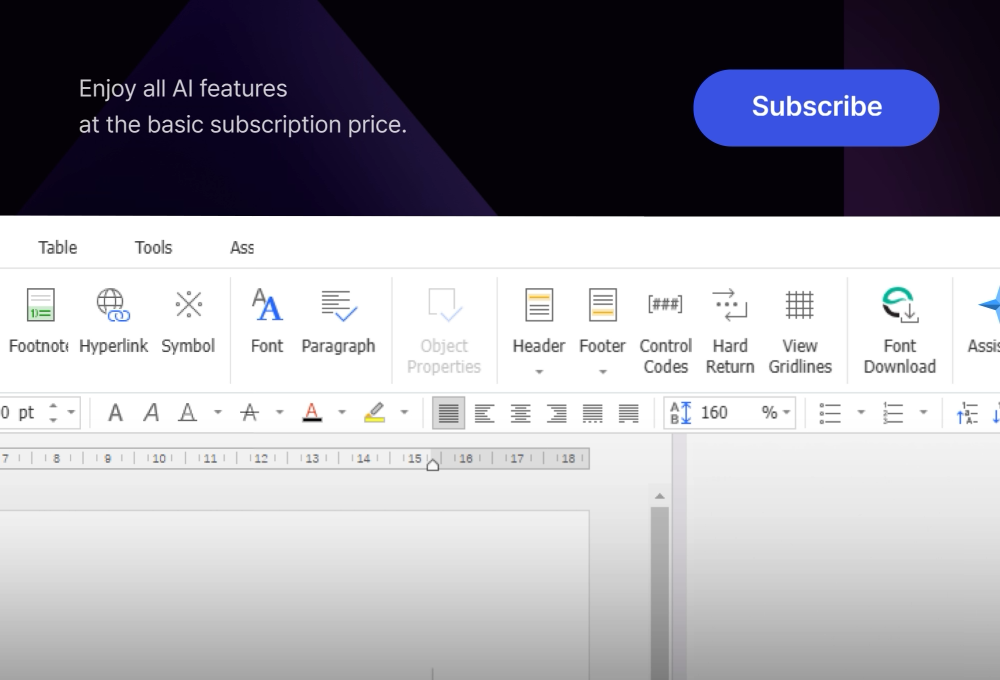The height and width of the screenshot is (680, 1000).
Task: Open Paragraph formatting settings
Action: pos(338,305)
